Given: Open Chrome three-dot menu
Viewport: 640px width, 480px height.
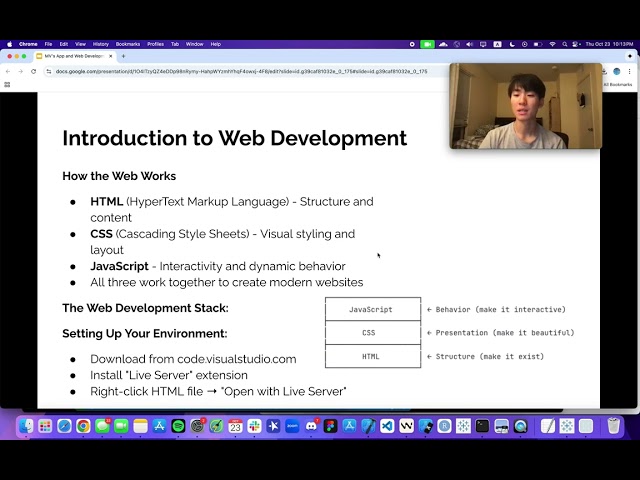Looking at the screenshot, I should [x=630, y=71].
